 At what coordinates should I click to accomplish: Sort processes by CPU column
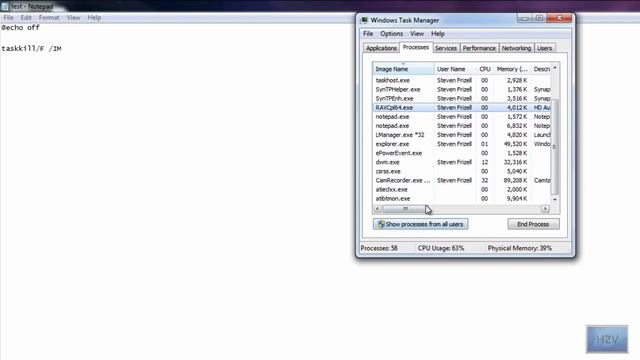click(484, 69)
